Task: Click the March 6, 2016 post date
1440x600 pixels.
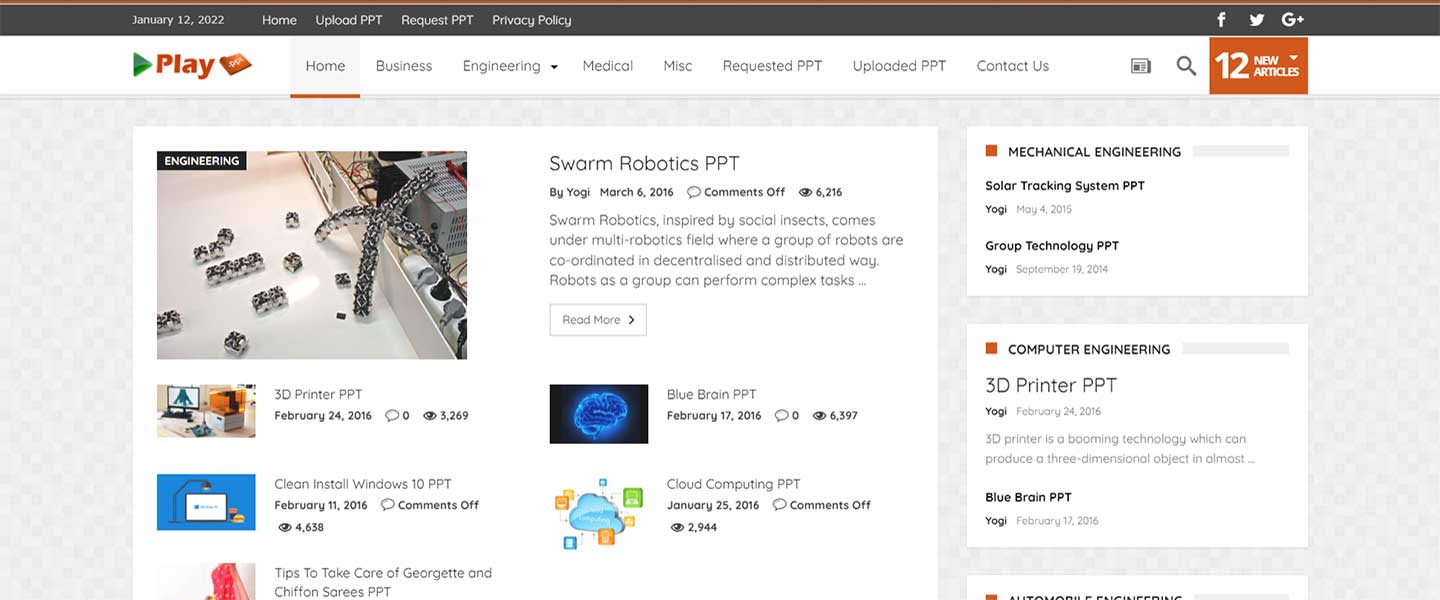Action: 636,192
